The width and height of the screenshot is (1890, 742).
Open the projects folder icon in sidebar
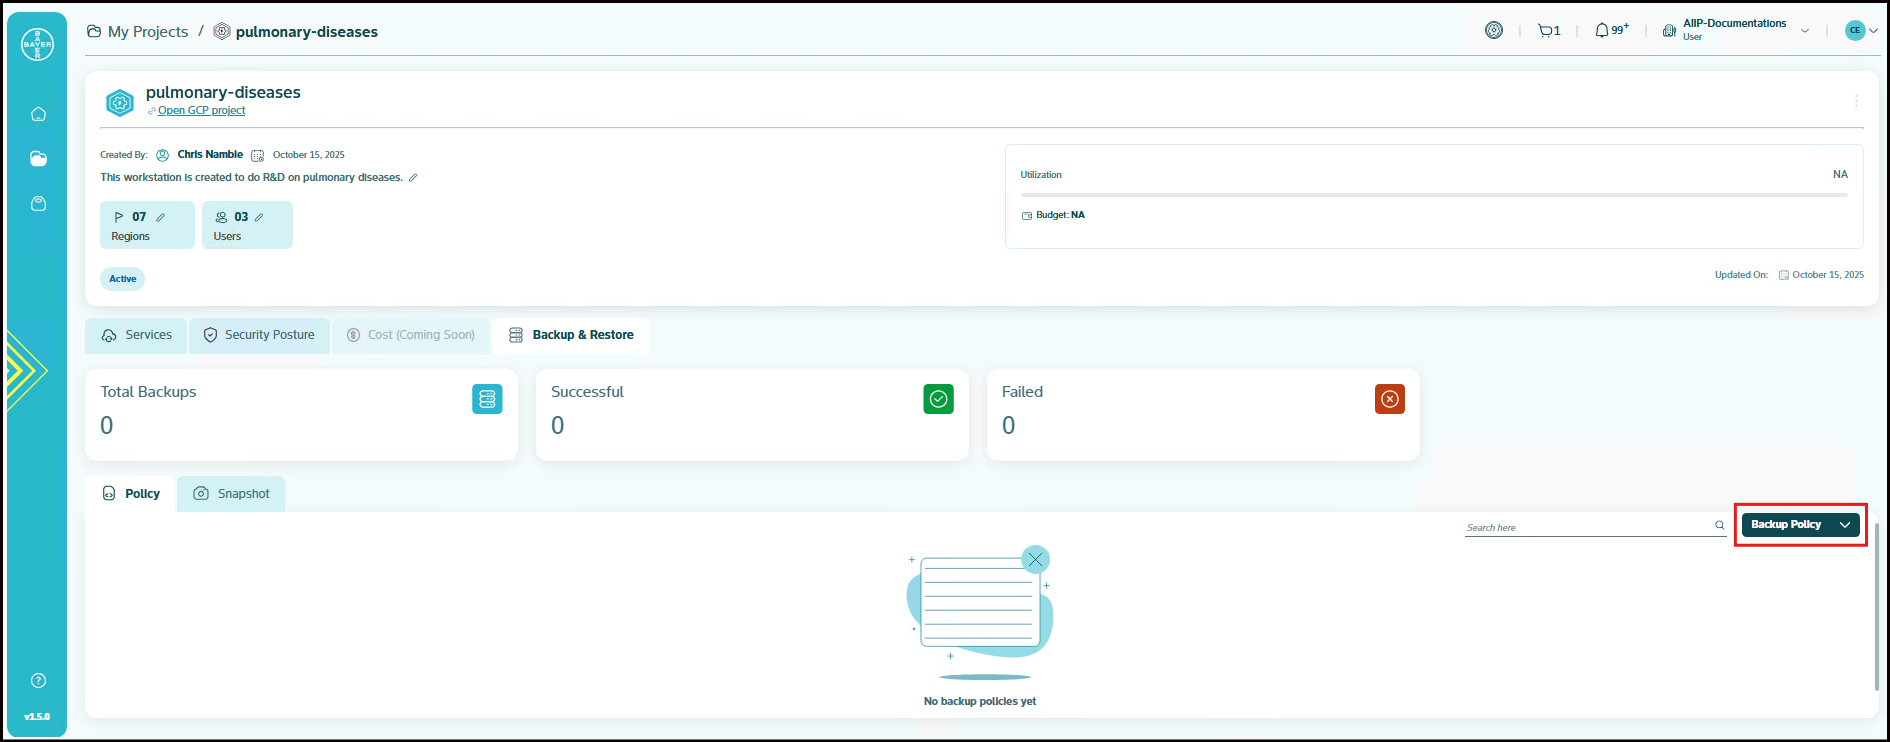[38, 159]
